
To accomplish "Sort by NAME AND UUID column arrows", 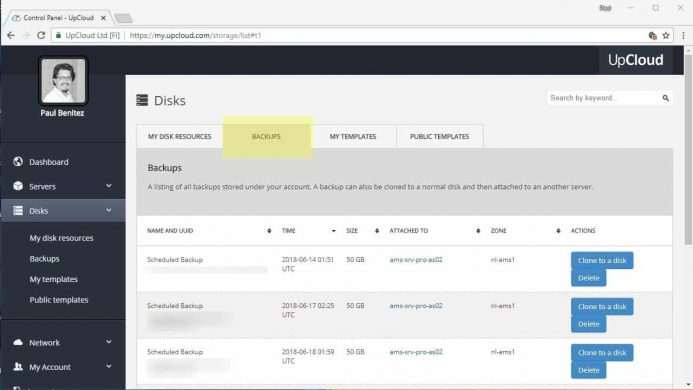I will pyautogui.click(x=269, y=231).
